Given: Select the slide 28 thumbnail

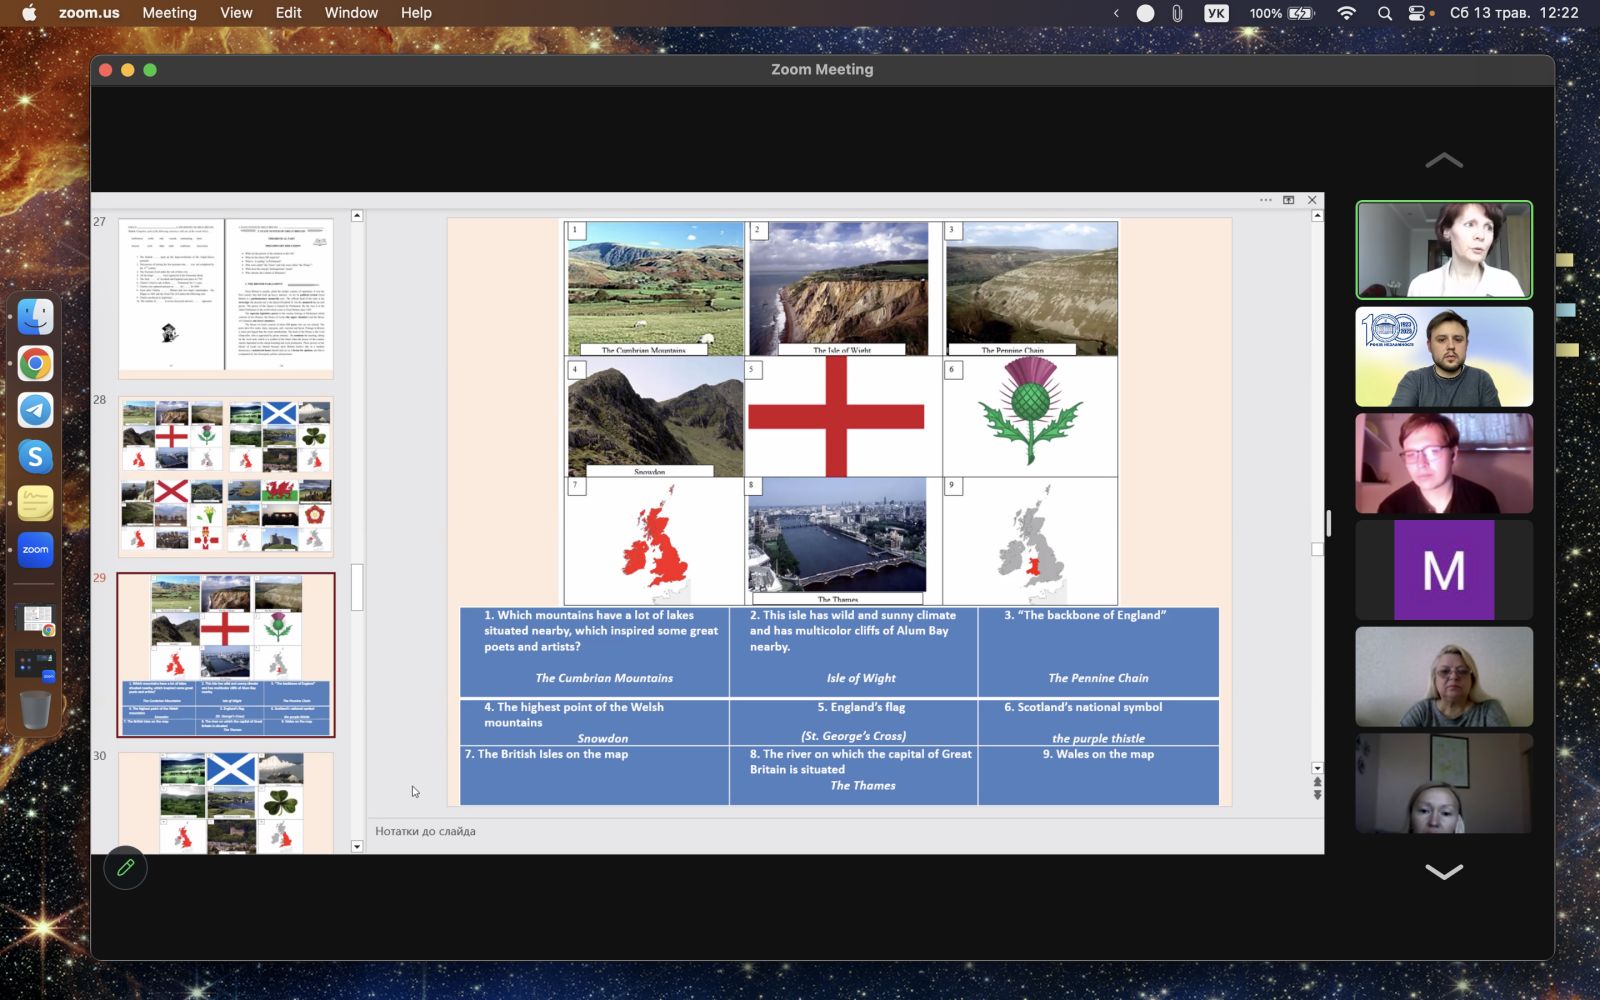Looking at the screenshot, I should [x=226, y=477].
